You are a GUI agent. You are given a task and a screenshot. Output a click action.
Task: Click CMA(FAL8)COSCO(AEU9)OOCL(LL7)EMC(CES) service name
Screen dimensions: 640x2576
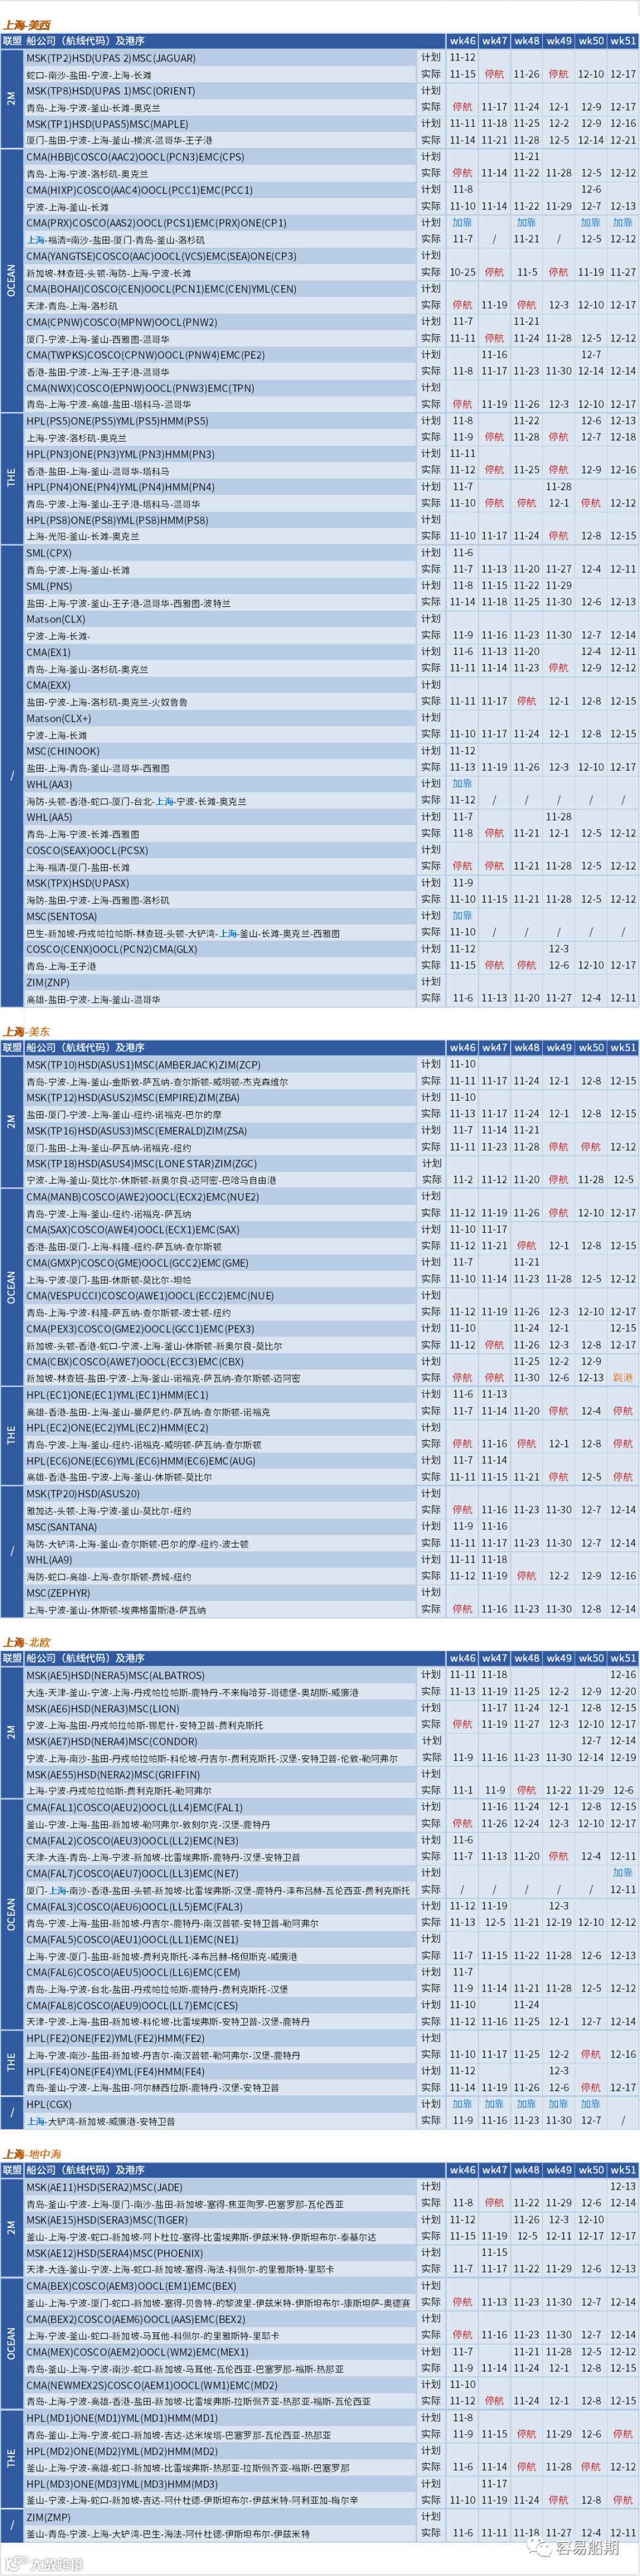click(132, 2005)
